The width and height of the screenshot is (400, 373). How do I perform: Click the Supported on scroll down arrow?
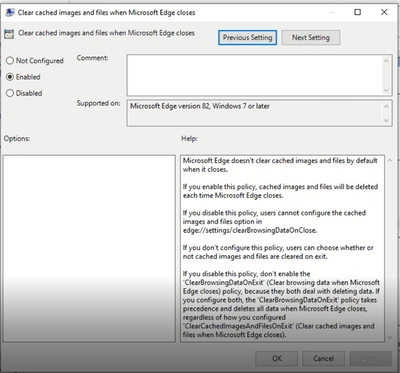pyautogui.click(x=386, y=120)
